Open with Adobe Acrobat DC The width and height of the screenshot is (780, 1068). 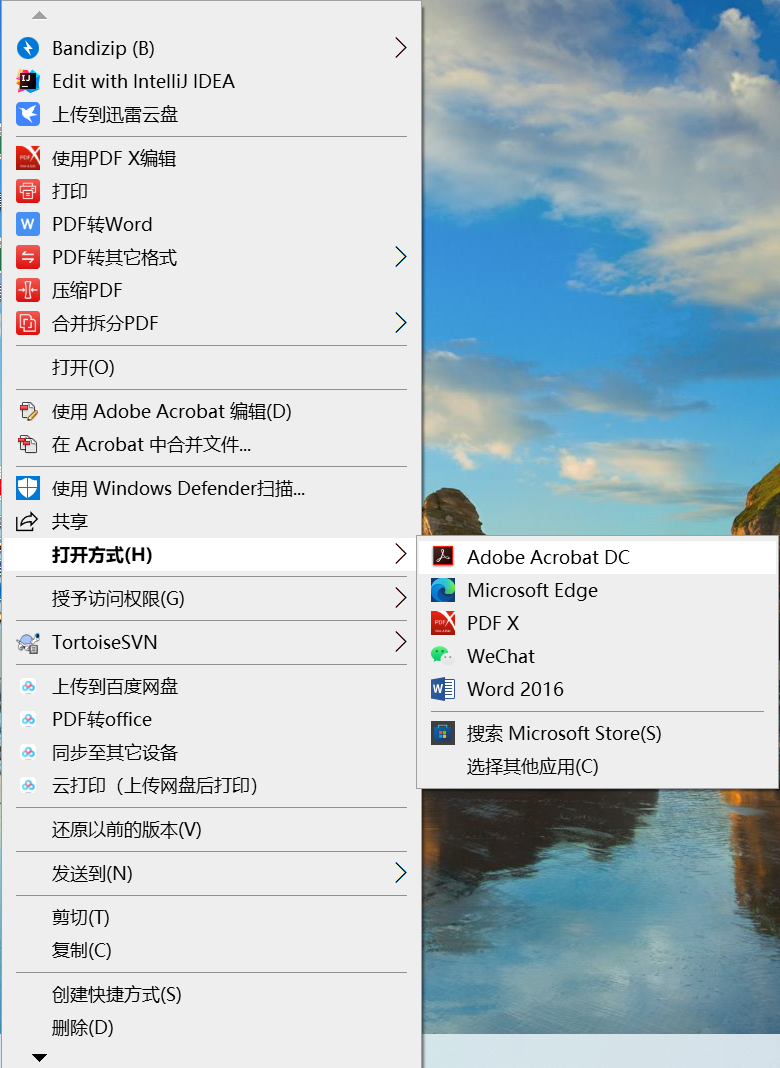tap(597, 556)
